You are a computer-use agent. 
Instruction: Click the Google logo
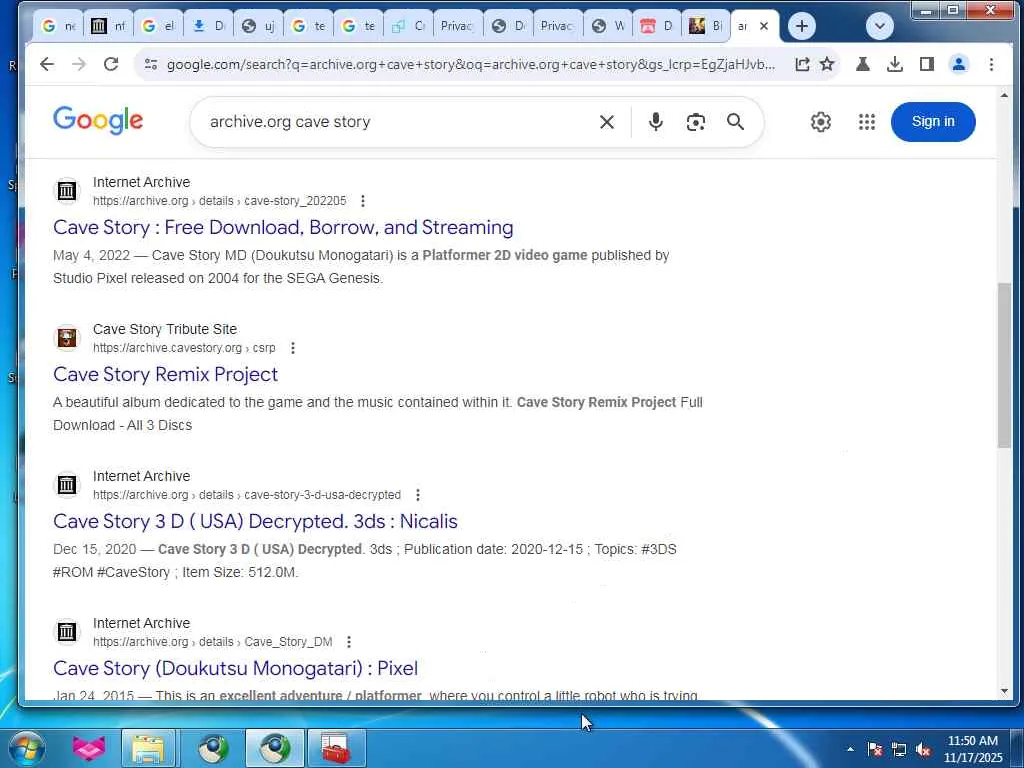[98, 121]
